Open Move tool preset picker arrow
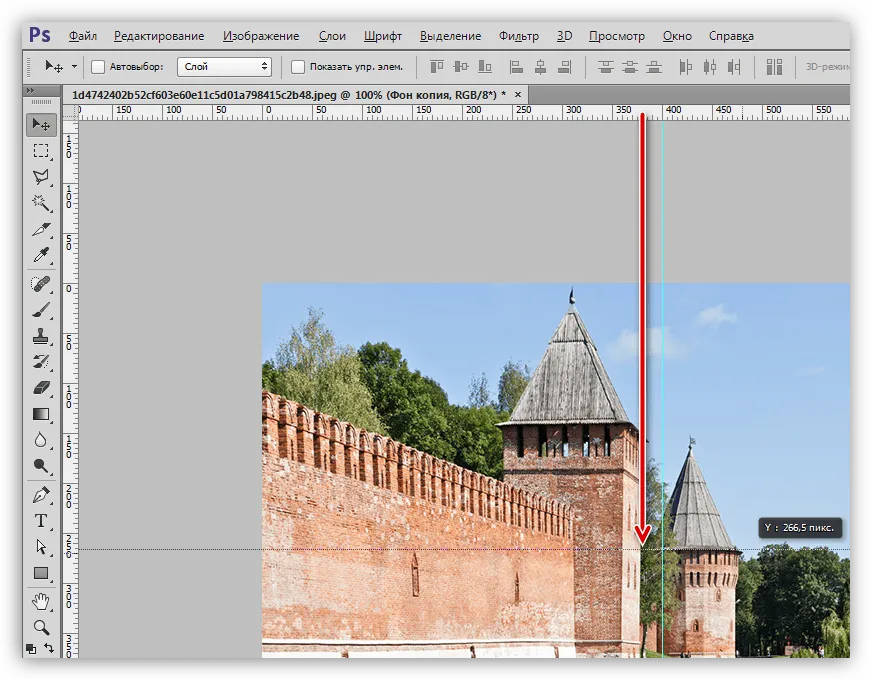 75,67
